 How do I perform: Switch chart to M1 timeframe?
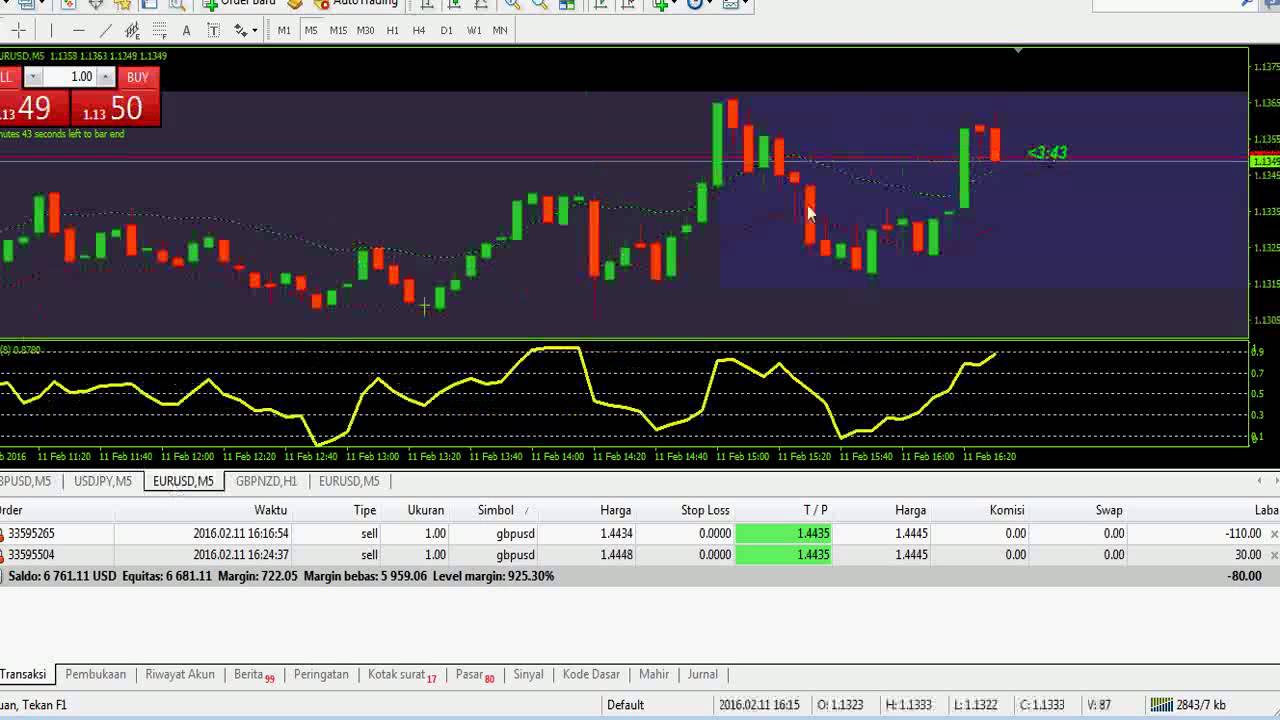click(x=284, y=31)
